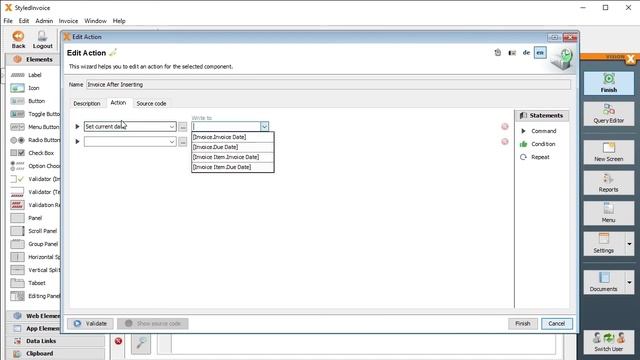Image resolution: width=640 pixels, height=360 pixels.
Task: Switch language to en
Action: [540, 53]
